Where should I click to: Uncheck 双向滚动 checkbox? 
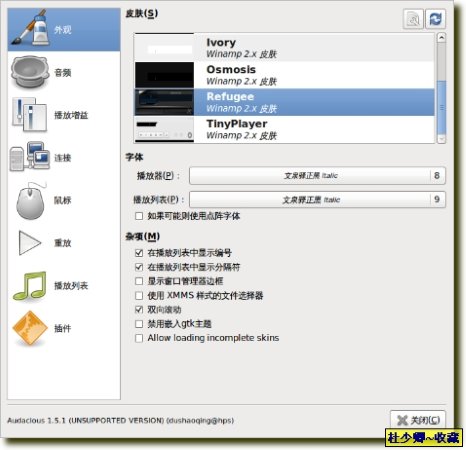(x=139, y=310)
